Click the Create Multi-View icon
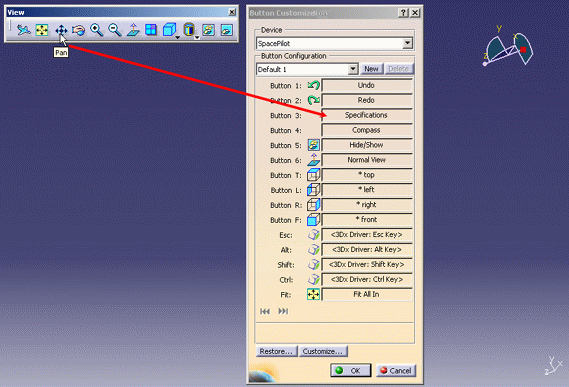 point(151,30)
